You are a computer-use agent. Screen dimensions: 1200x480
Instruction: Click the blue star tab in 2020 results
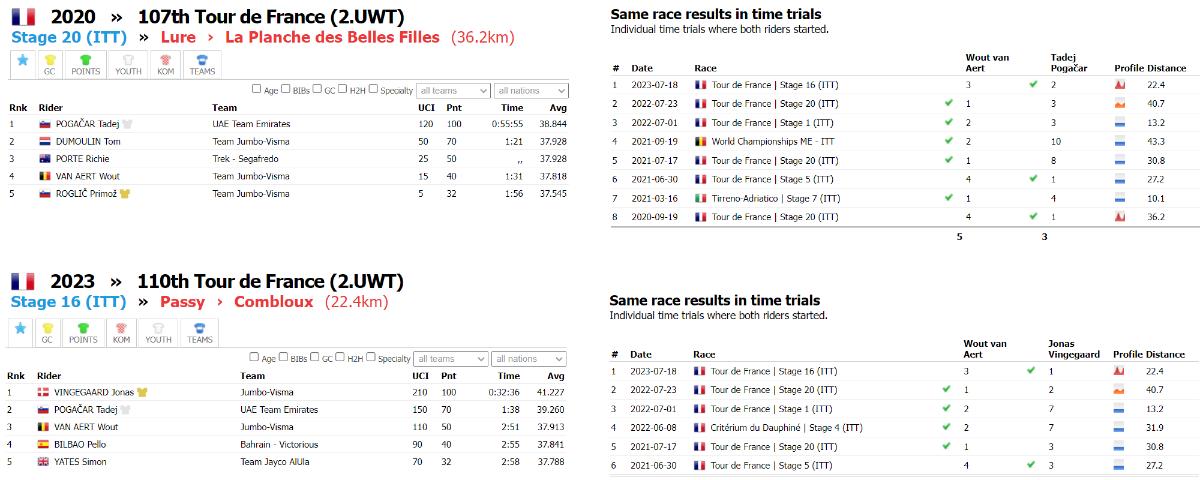point(23,64)
